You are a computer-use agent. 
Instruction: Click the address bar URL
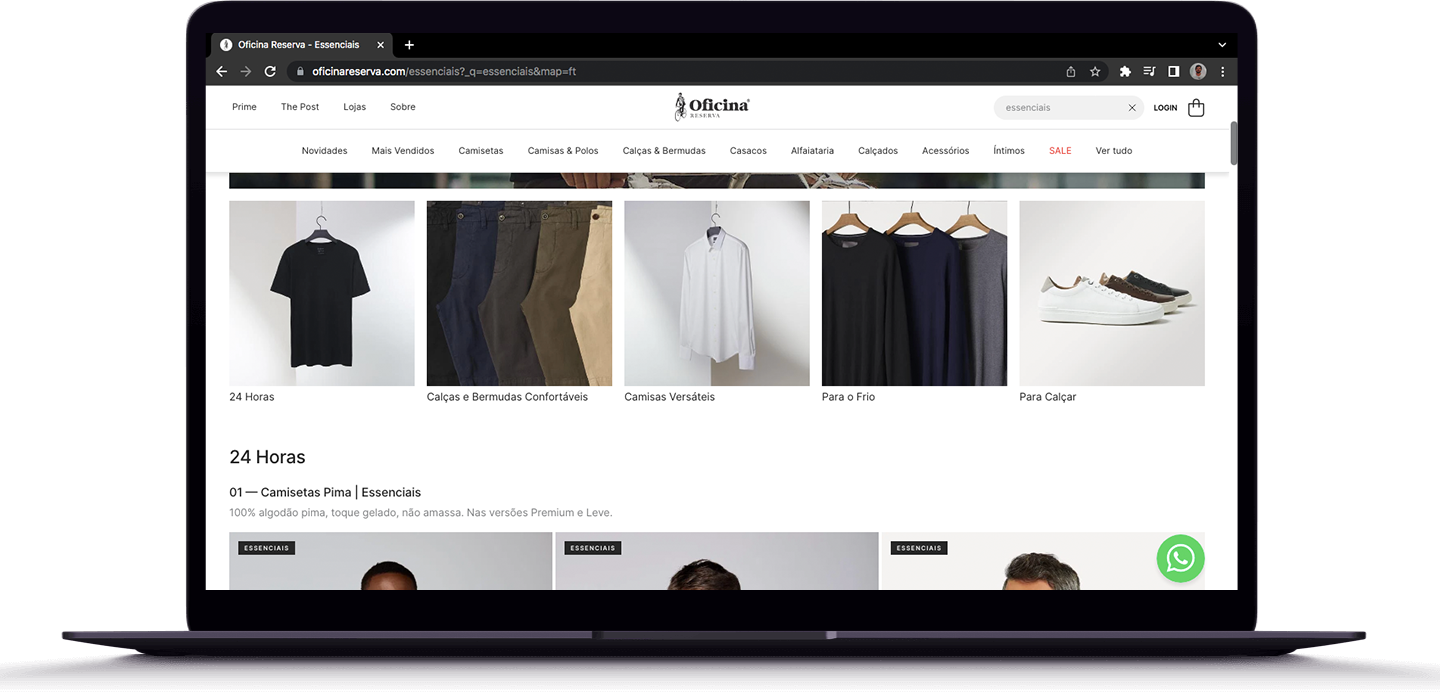click(444, 72)
